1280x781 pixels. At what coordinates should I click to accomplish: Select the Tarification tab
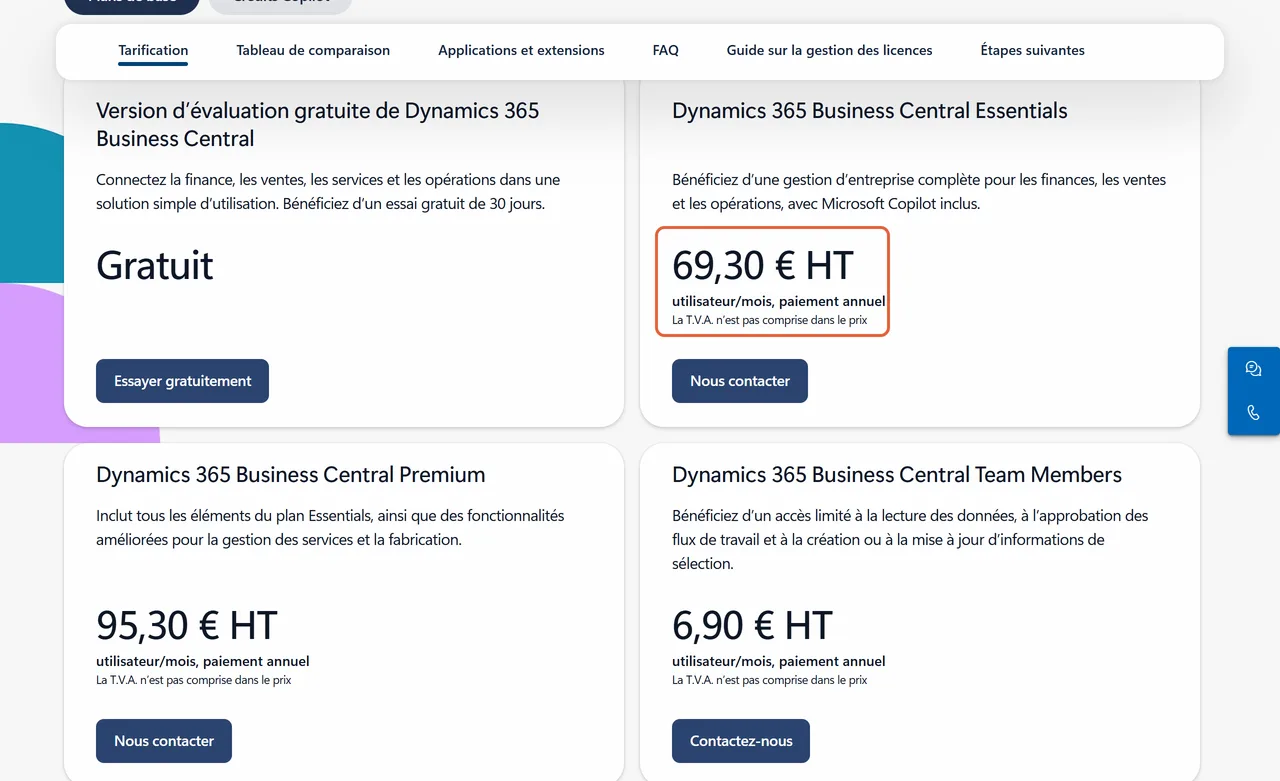coord(153,50)
